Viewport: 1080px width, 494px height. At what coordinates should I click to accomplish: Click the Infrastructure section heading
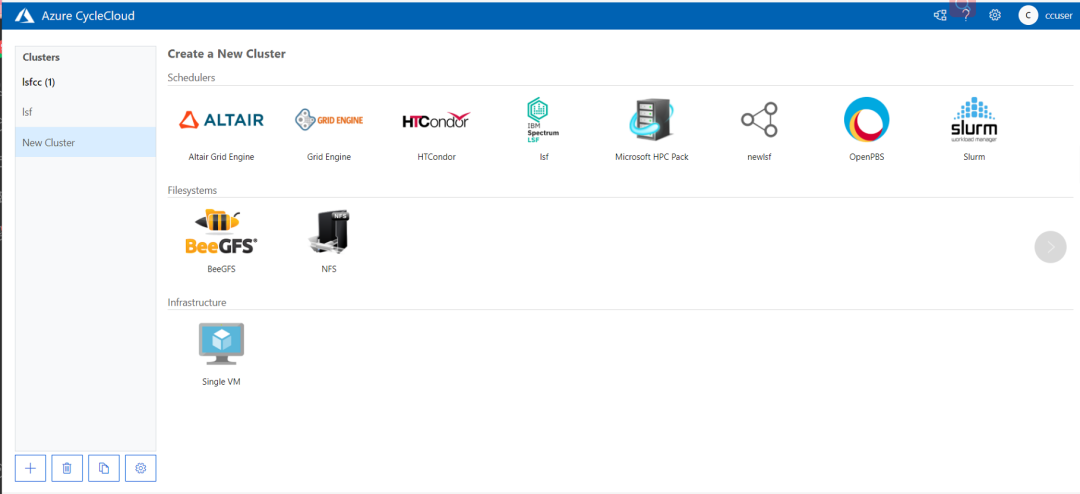pyautogui.click(x=197, y=302)
